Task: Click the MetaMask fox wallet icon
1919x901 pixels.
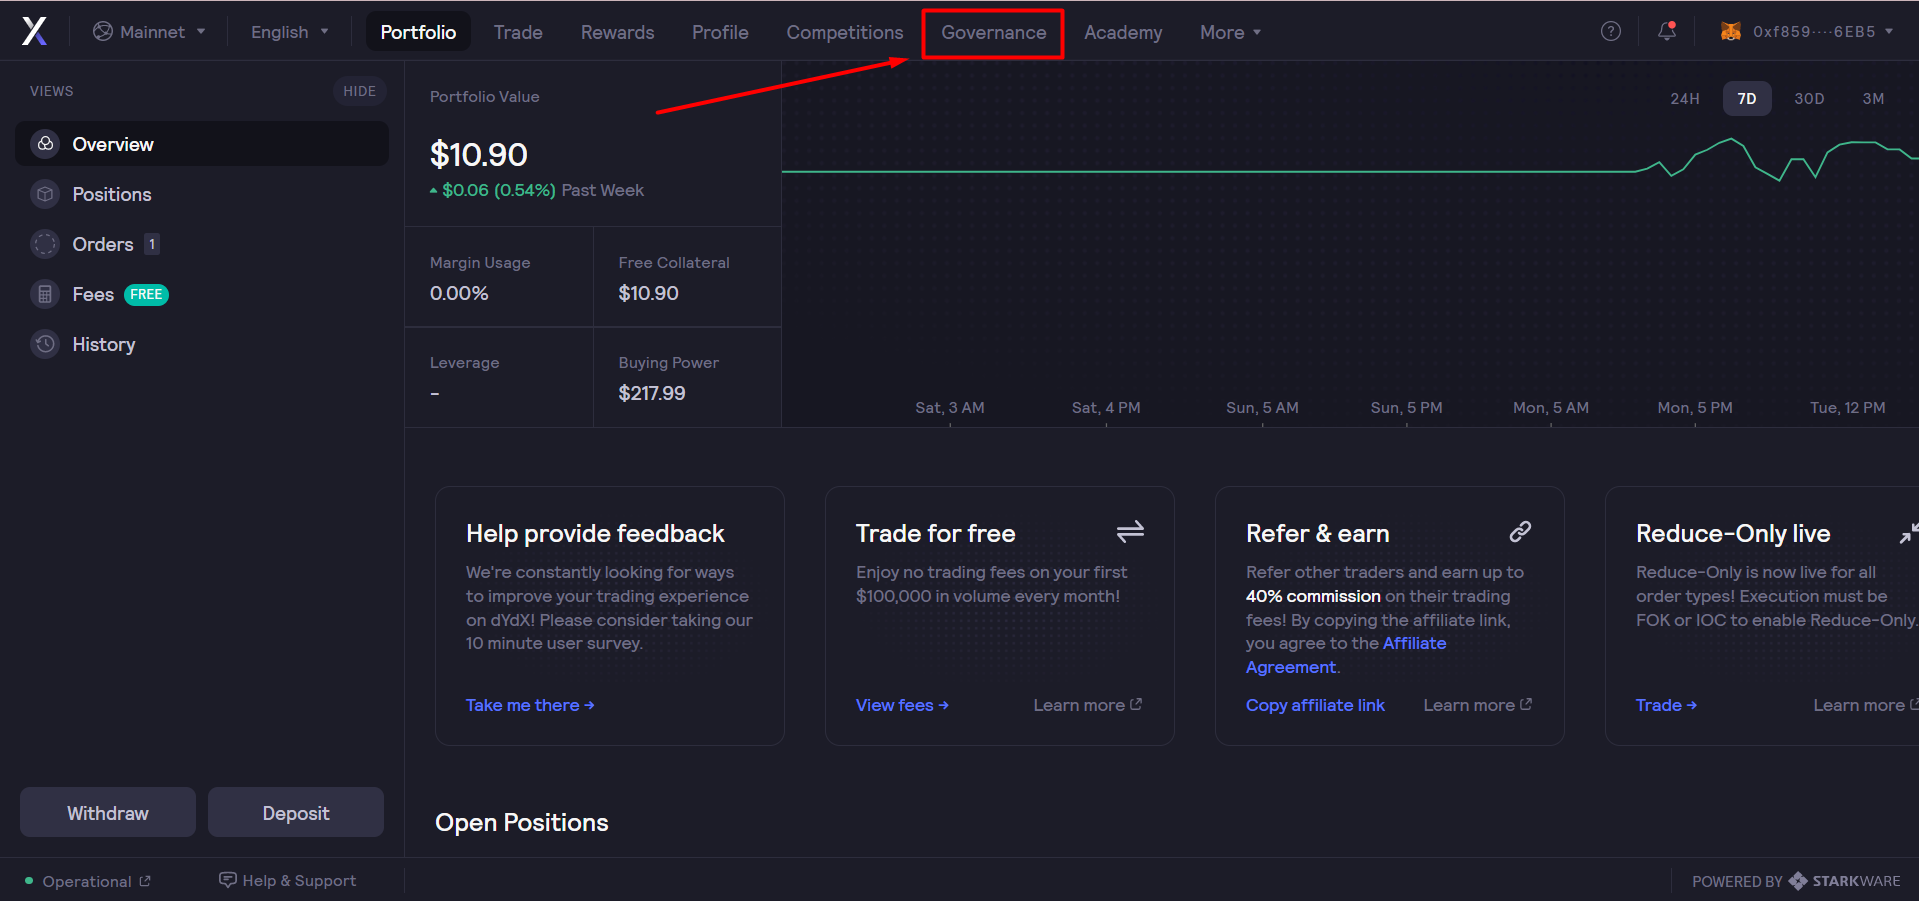Action: pos(1730,31)
